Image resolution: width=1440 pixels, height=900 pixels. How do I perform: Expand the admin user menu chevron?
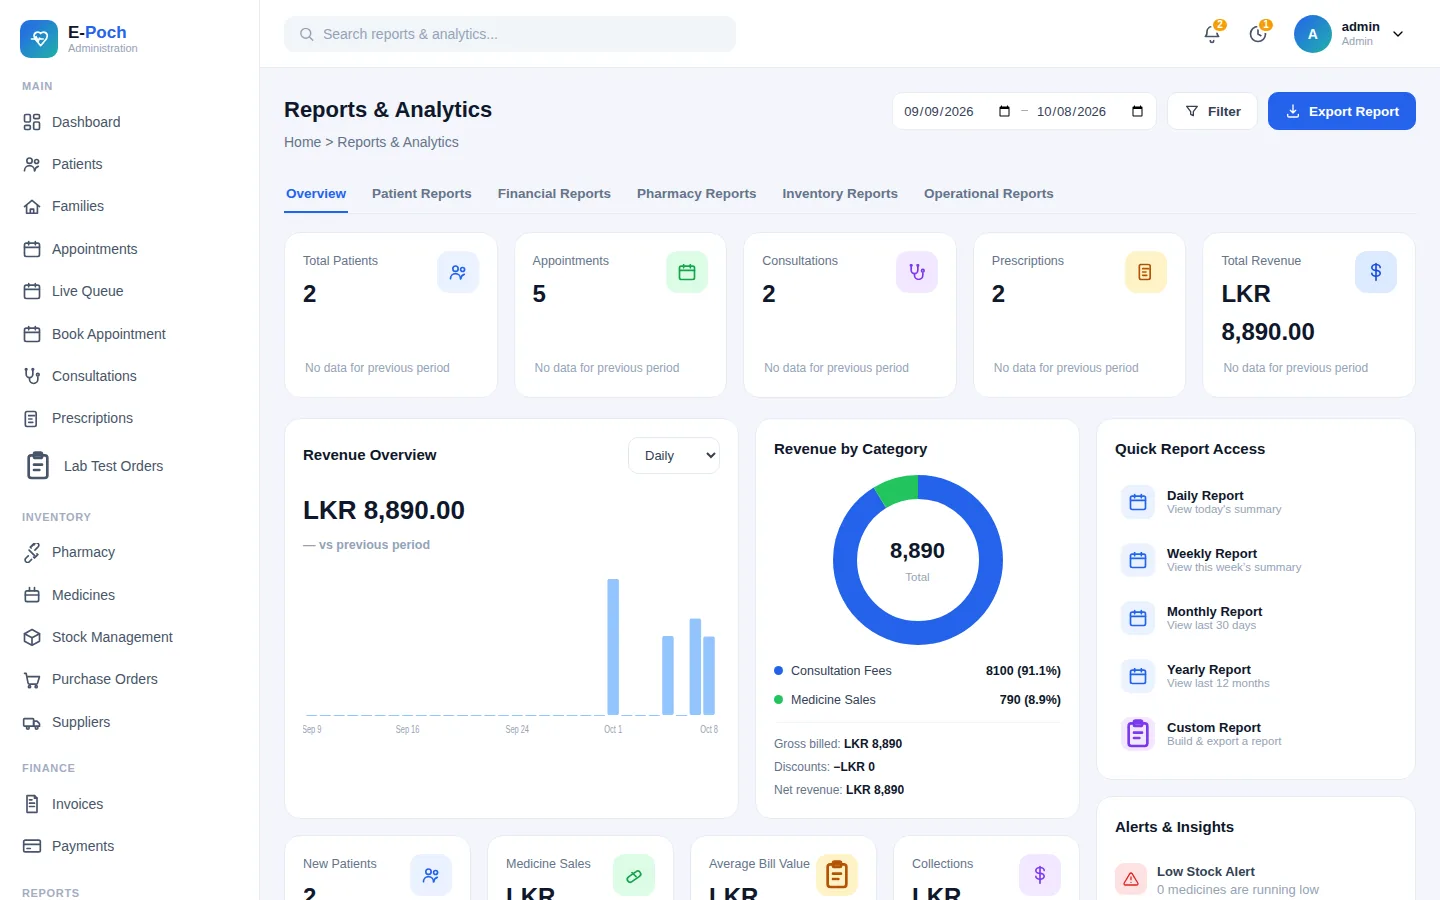tap(1398, 34)
